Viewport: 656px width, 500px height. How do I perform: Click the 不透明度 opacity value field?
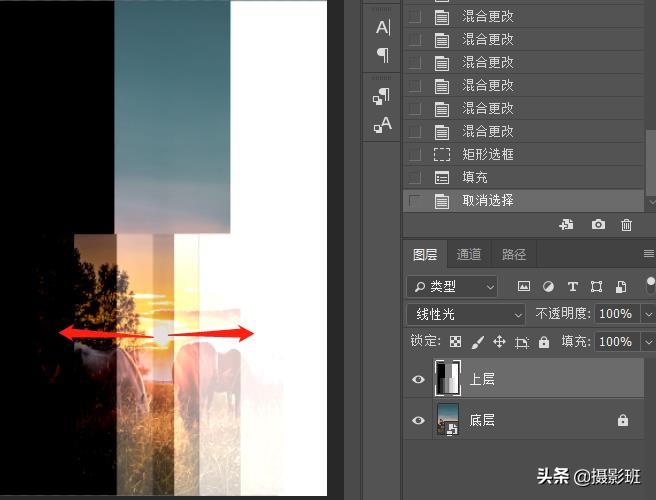617,314
